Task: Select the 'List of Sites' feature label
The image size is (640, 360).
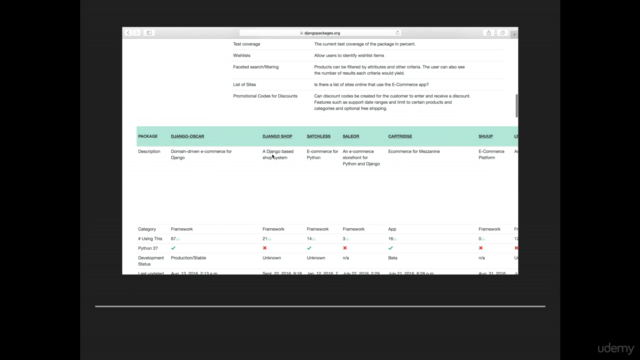Action: 244,84
